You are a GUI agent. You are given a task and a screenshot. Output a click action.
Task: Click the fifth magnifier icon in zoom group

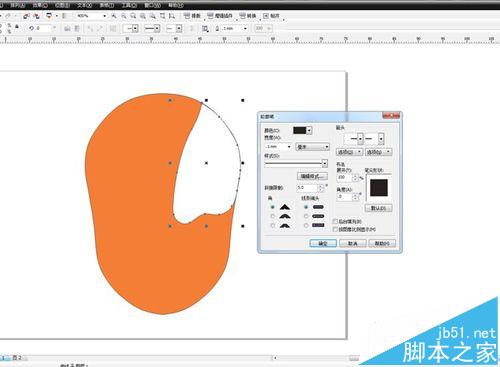(x=153, y=16)
